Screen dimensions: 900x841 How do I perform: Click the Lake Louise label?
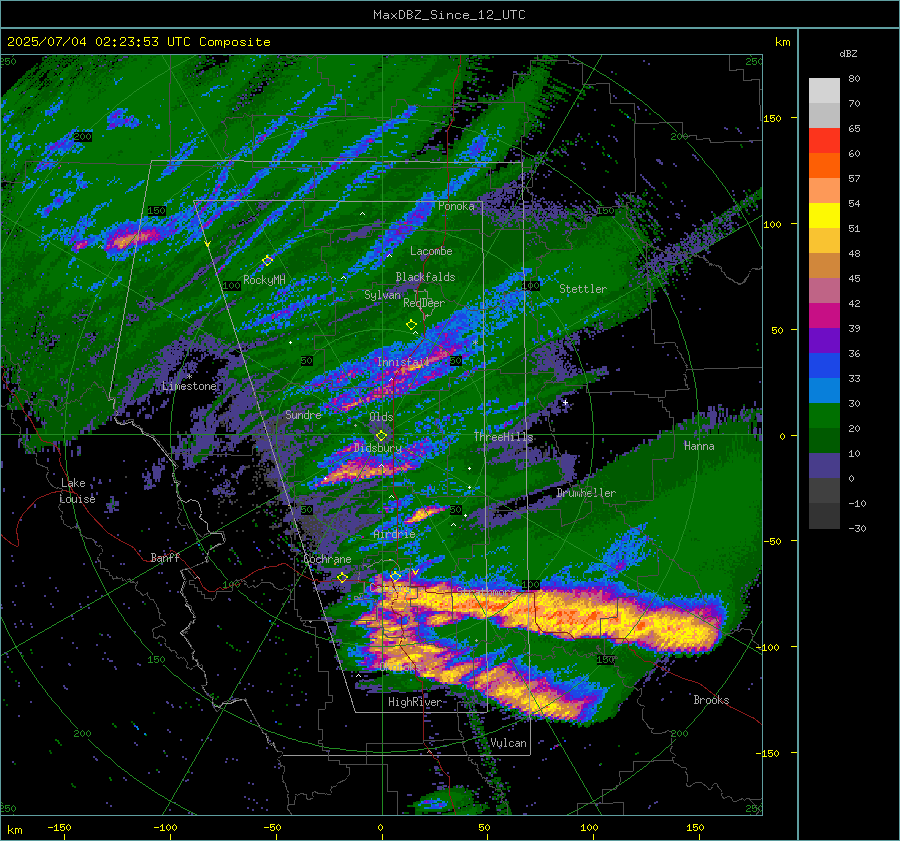pyautogui.click(x=78, y=491)
